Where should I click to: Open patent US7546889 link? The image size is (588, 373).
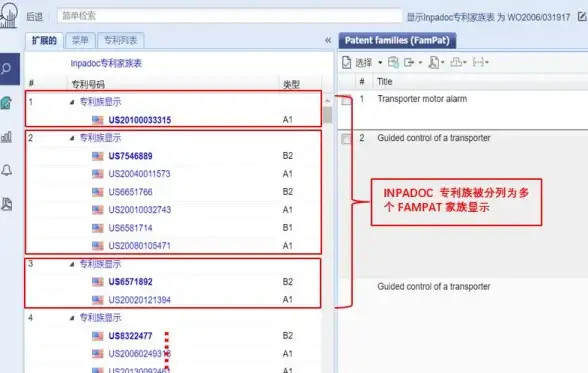pyautogui.click(x=130, y=156)
